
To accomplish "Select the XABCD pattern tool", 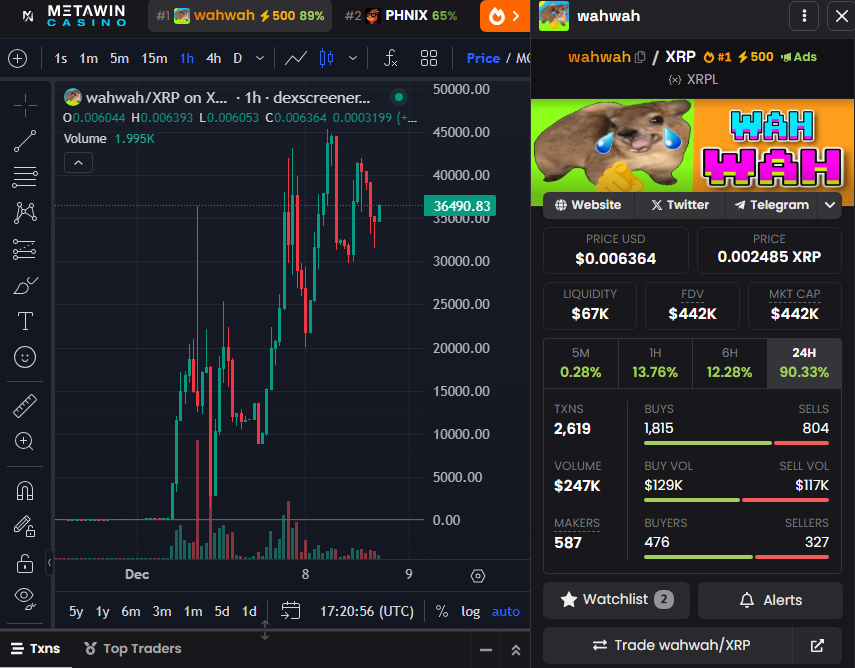I will click(25, 213).
